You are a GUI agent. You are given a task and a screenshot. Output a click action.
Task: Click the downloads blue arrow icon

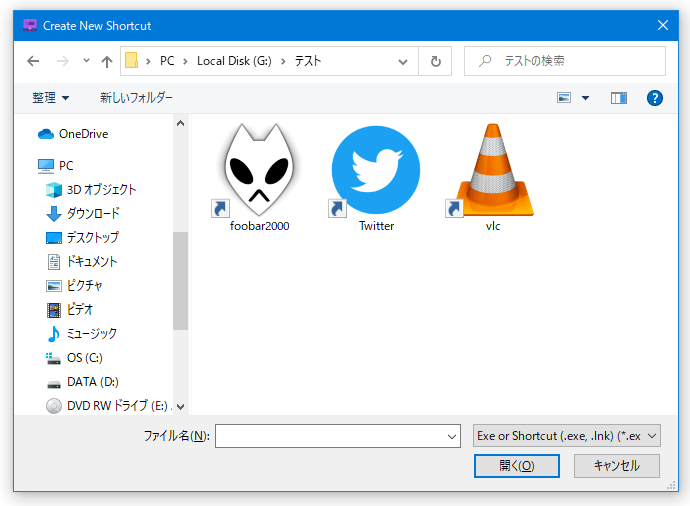(54, 213)
